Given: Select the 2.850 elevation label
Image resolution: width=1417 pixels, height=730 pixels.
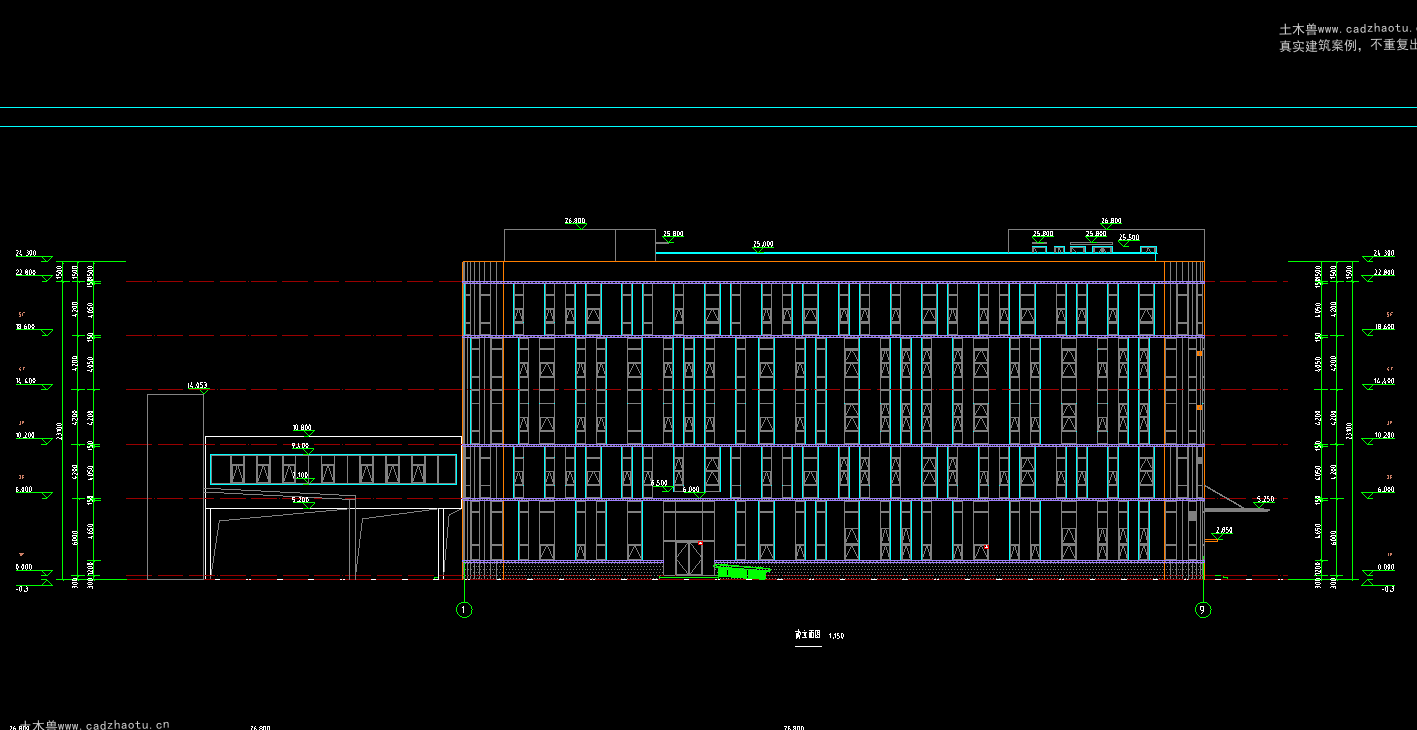Looking at the screenshot, I should tap(1224, 530).
